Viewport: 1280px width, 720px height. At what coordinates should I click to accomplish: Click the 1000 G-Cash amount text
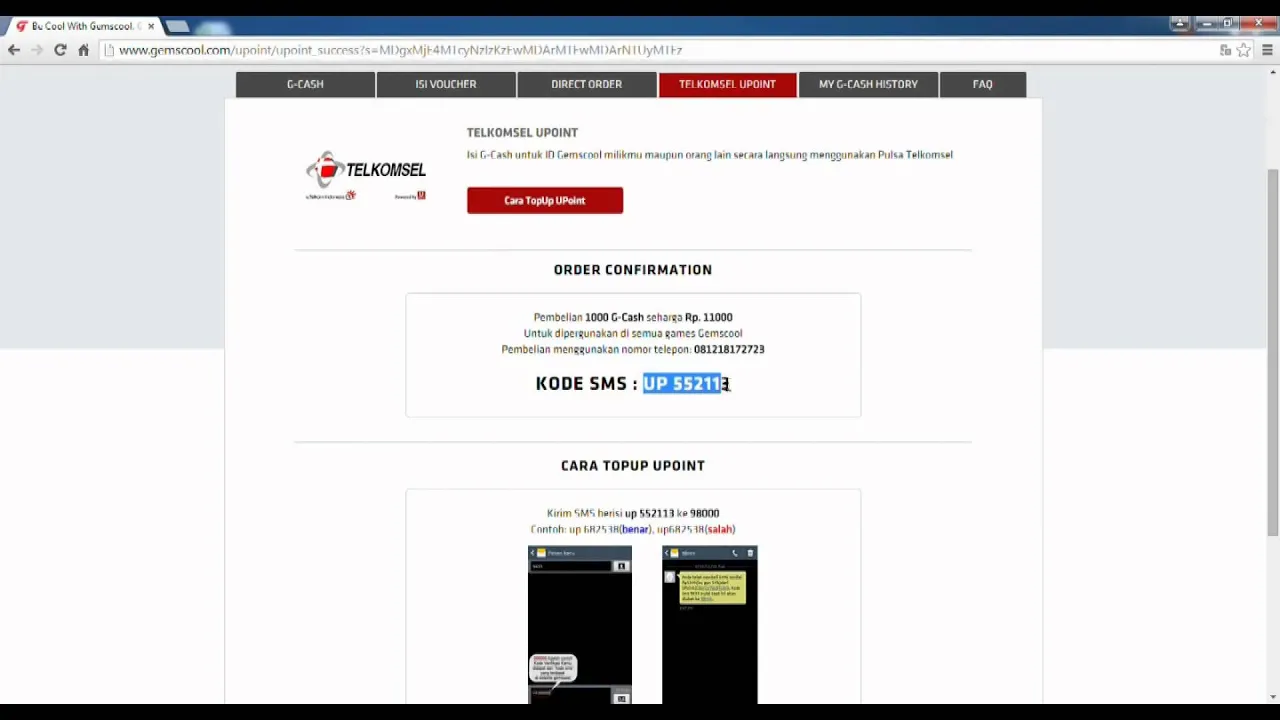click(x=614, y=317)
